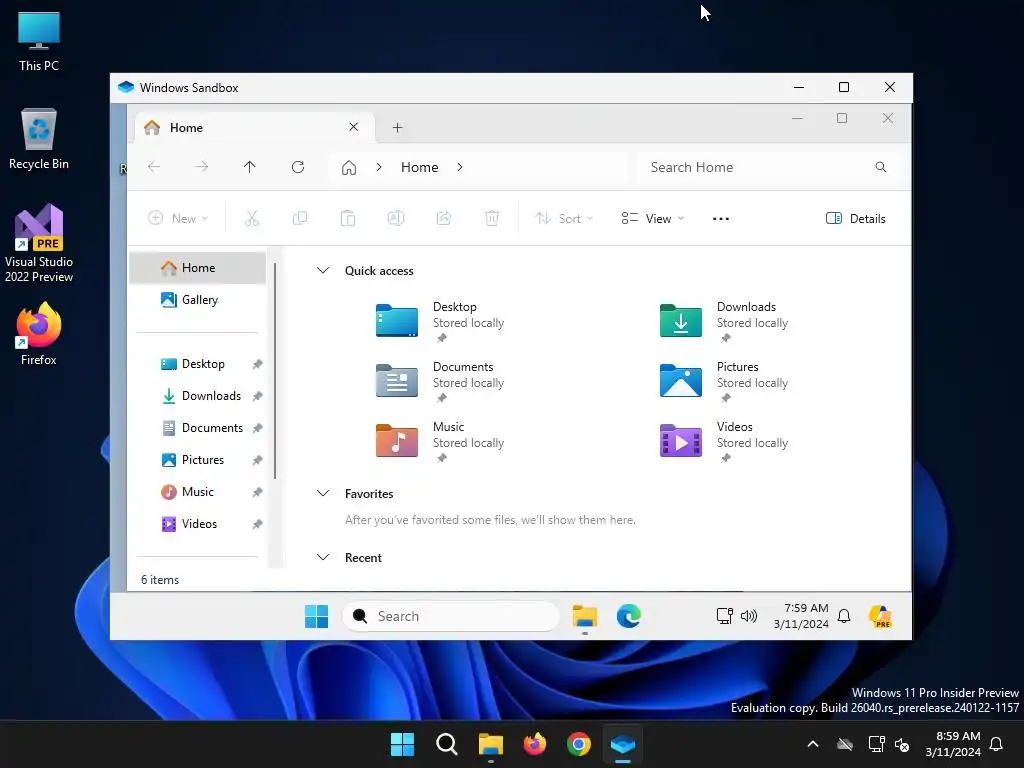Select Pictures in navigation pane
The image size is (1024, 768).
coord(197,460)
